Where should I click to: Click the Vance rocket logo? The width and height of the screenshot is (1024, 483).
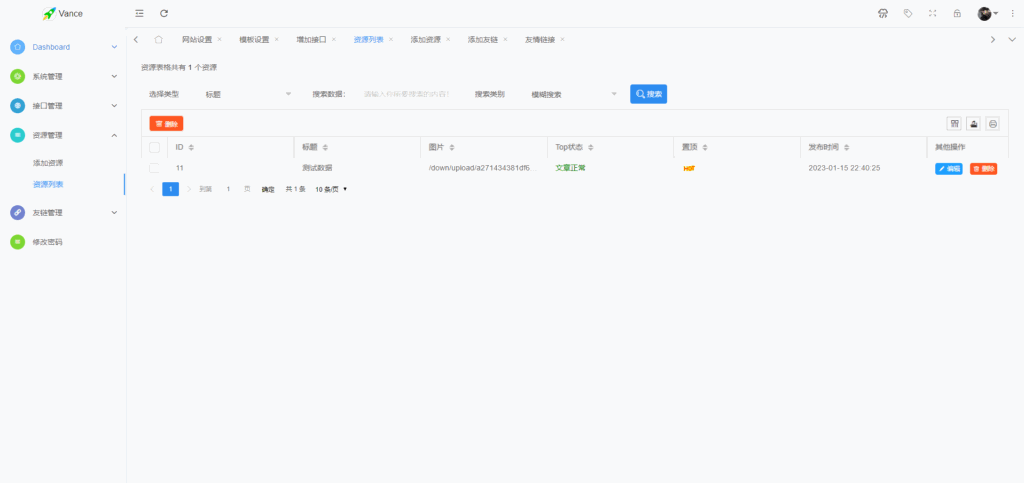(49, 13)
